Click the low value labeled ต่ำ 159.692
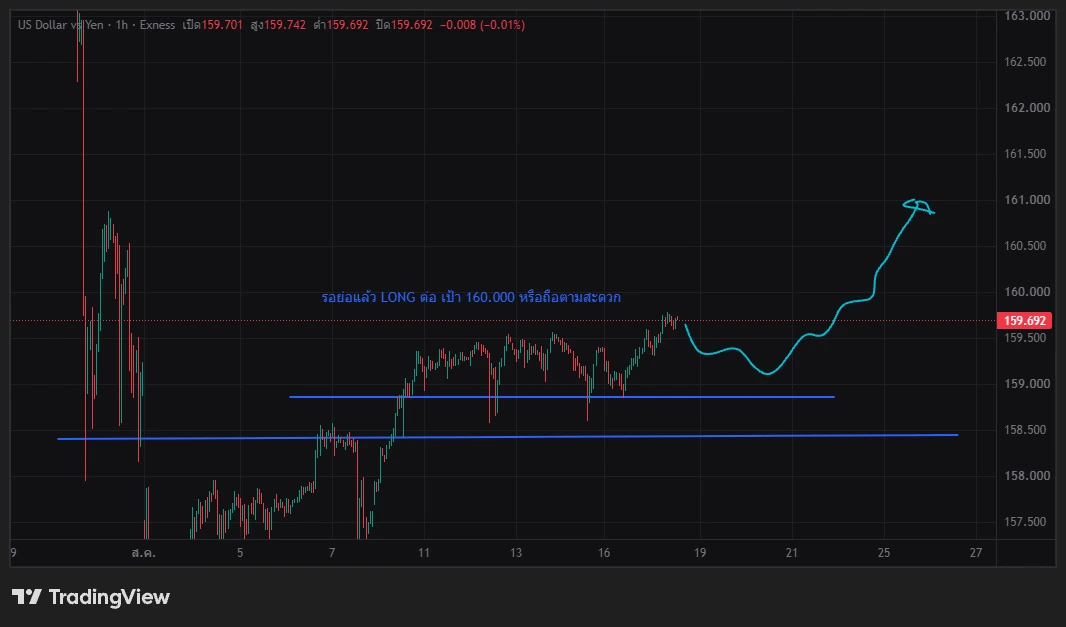The height and width of the screenshot is (627, 1066). (341, 25)
